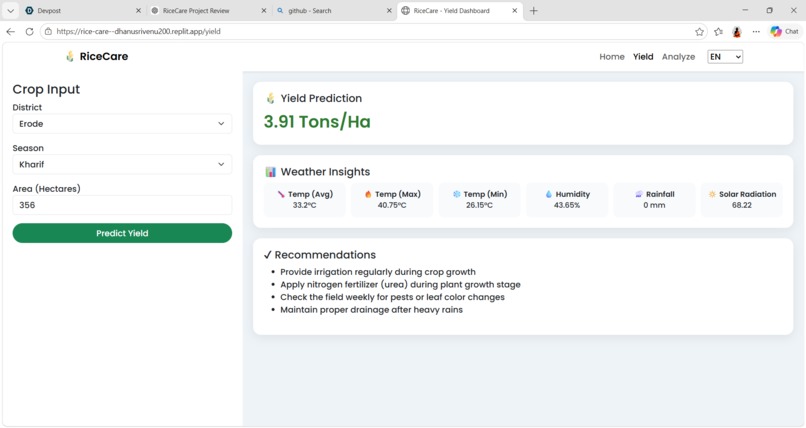Click the browser address bar URL
The width and height of the screenshot is (806, 428).
(x=138, y=31)
